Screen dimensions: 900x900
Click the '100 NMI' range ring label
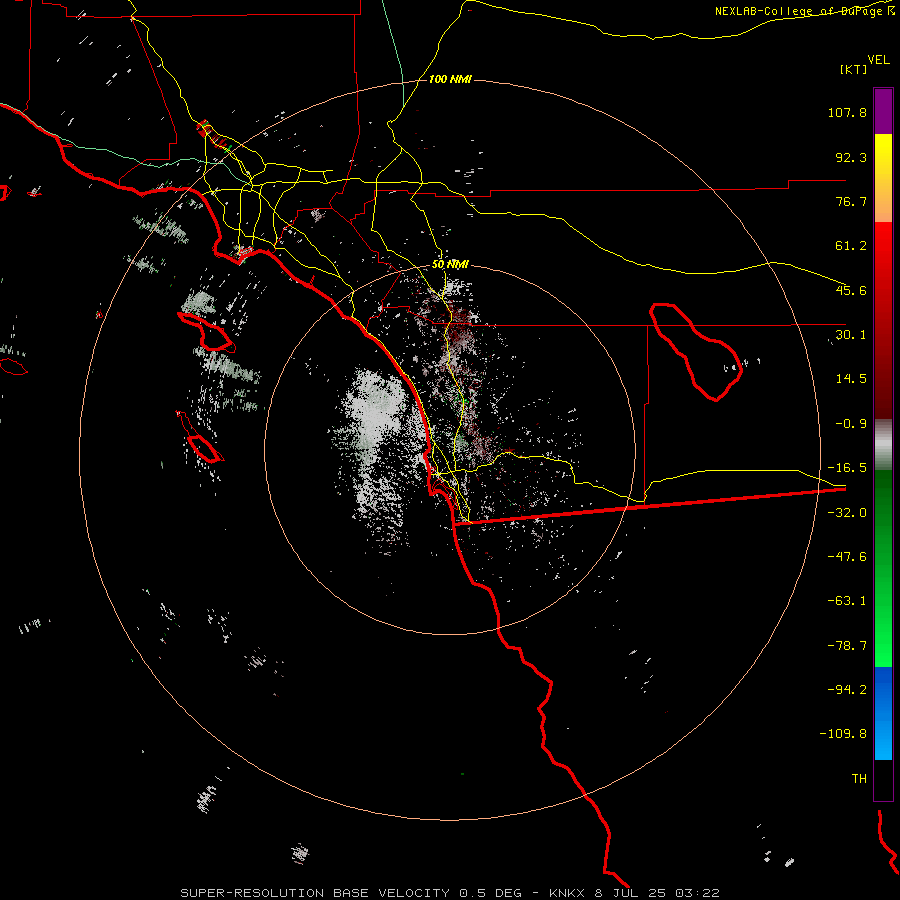(x=450, y=79)
